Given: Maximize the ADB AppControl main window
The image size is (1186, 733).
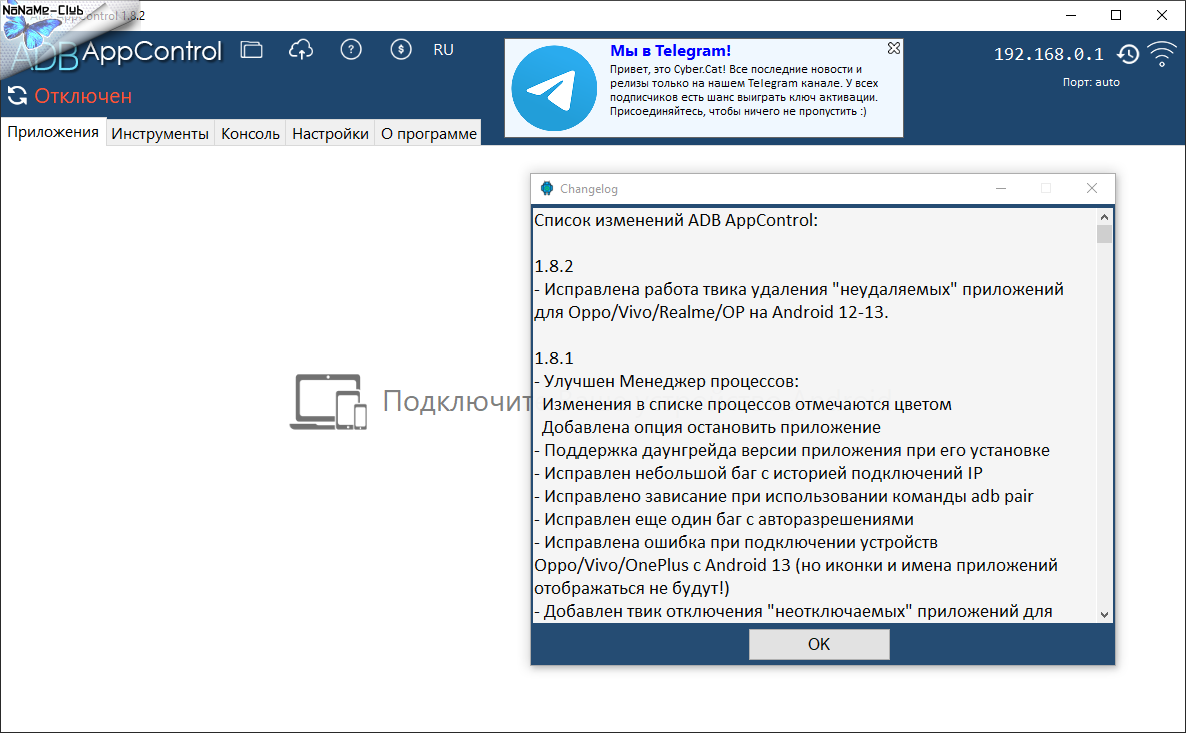Looking at the screenshot, I should 1116,15.
